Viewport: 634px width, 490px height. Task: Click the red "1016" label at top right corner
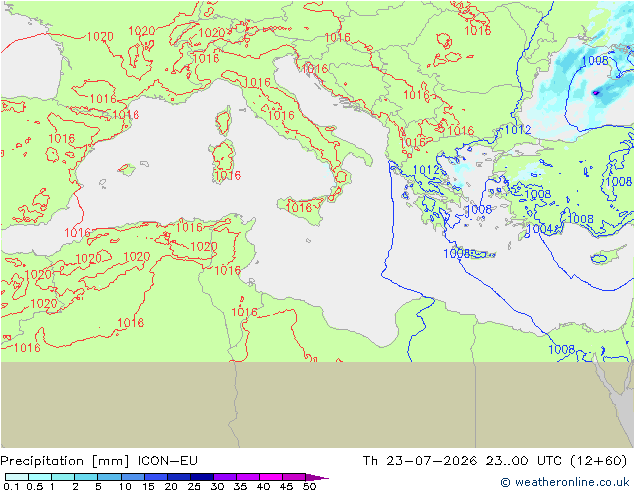(x=478, y=30)
